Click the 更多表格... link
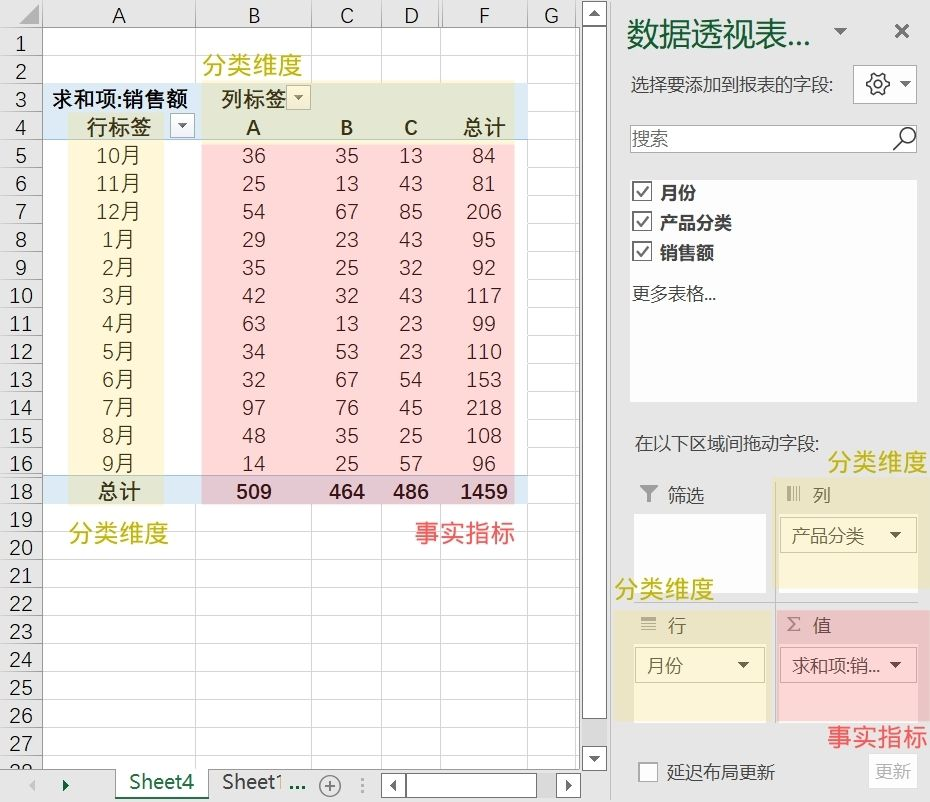Viewport: 930px width, 802px height. (x=673, y=294)
